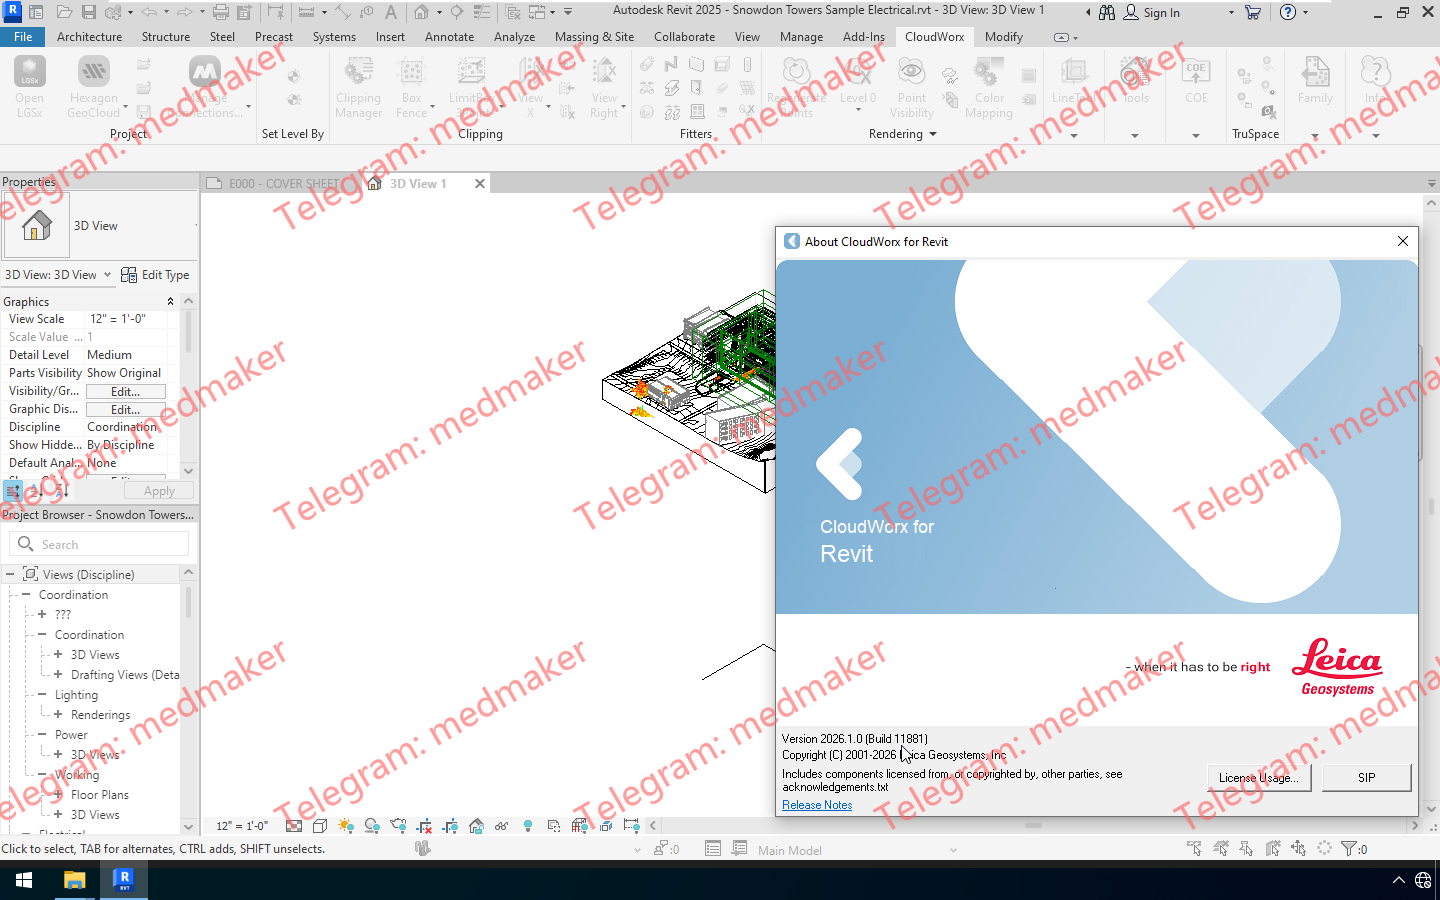
Task: Expand the Rendering panel dropdown arrow
Action: point(933,134)
